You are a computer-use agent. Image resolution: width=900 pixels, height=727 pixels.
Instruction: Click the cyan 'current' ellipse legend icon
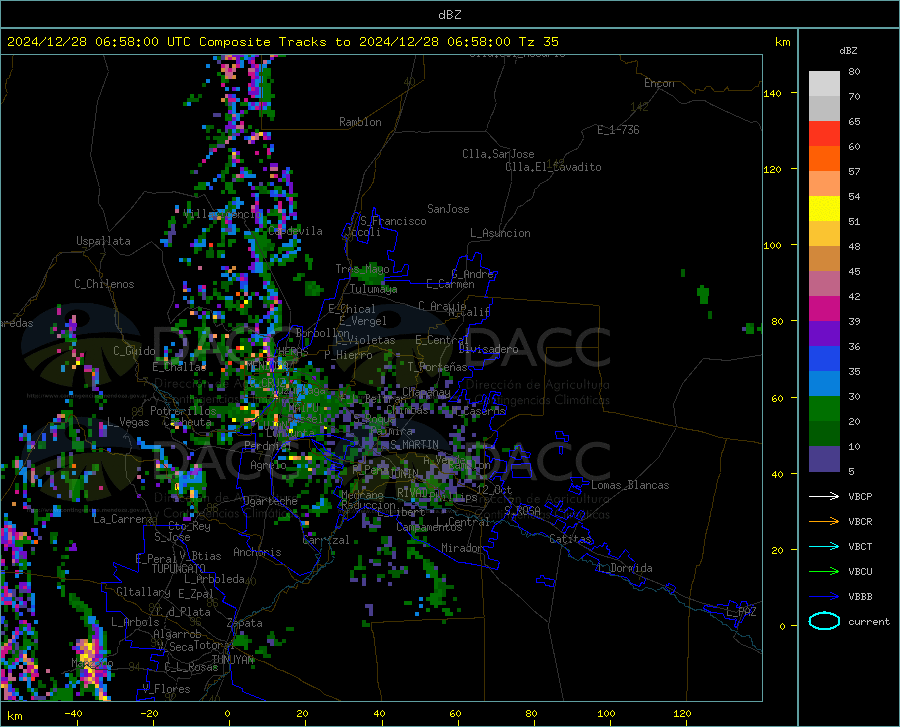pyautogui.click(x=824, y=621)
